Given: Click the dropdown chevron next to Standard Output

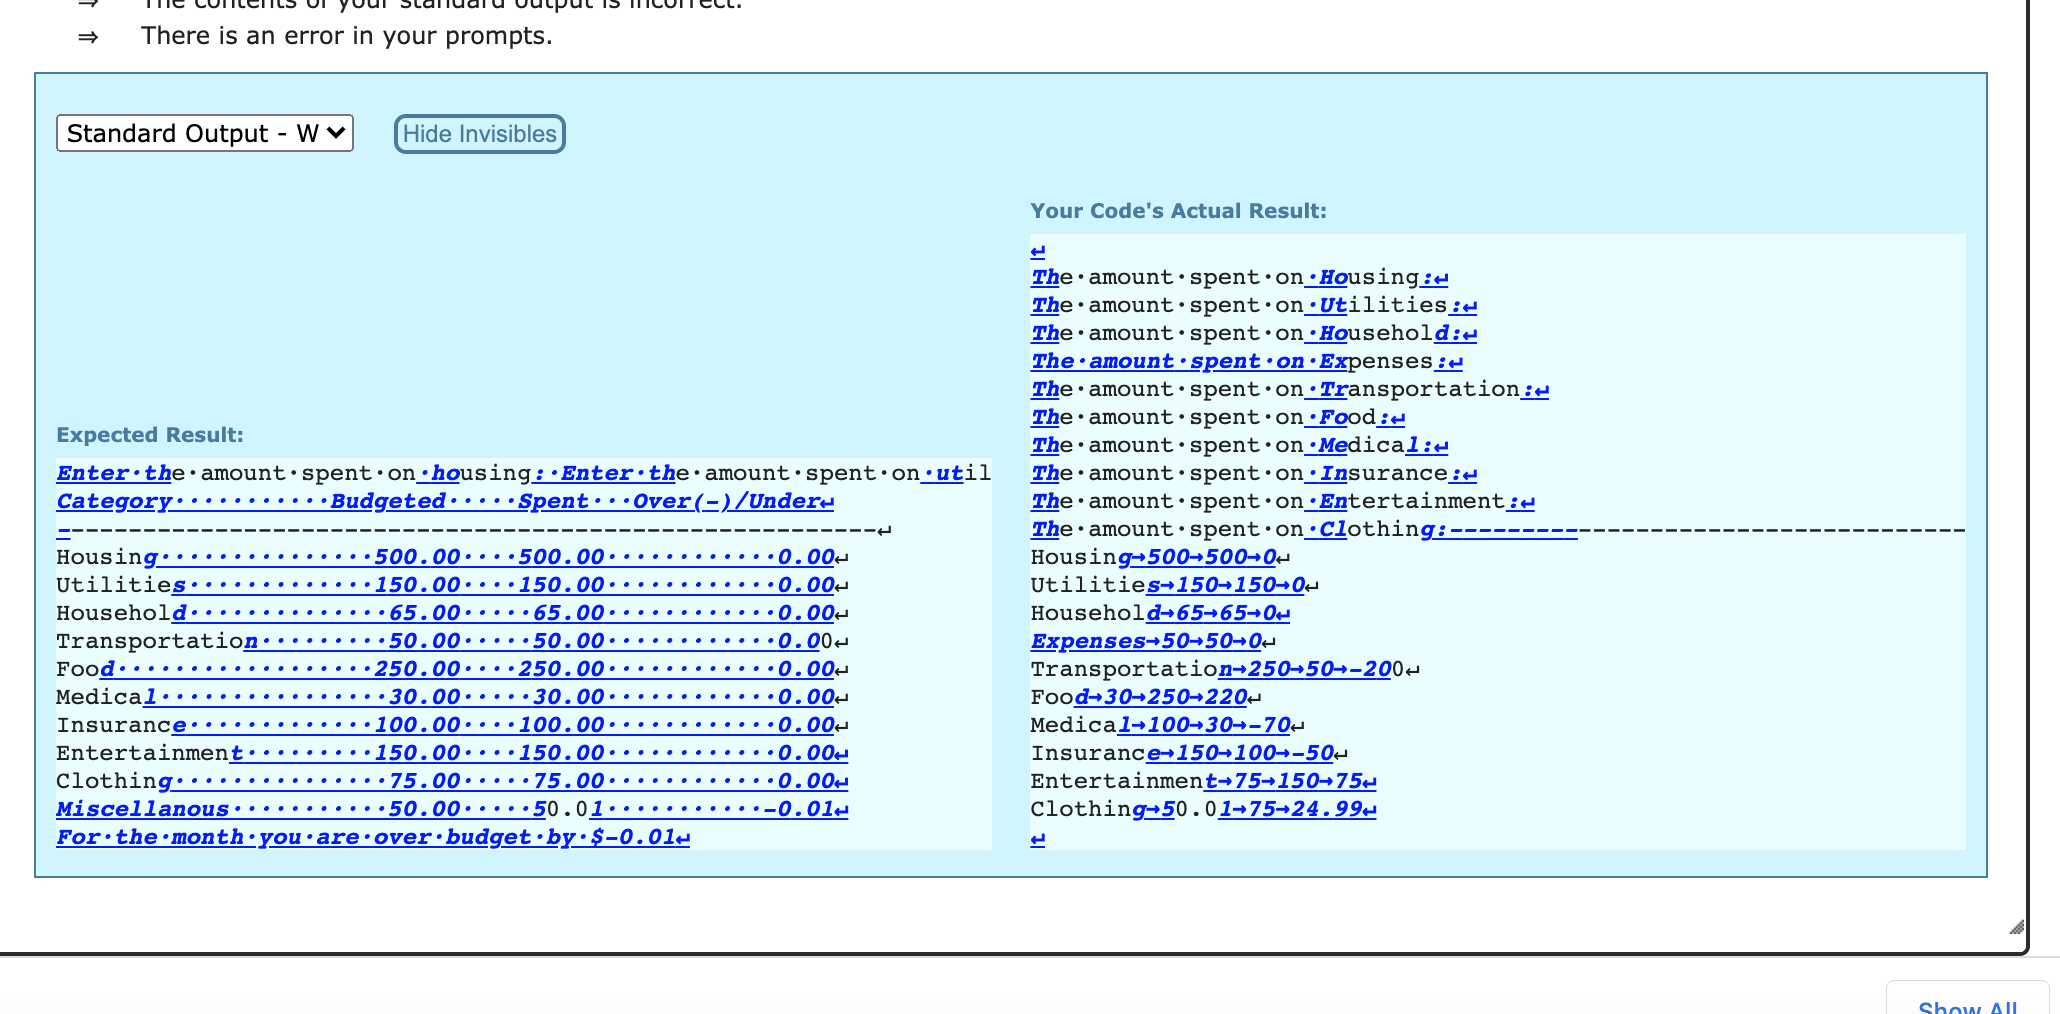Looking at the screenshot, I should click(x=337, y=133).
